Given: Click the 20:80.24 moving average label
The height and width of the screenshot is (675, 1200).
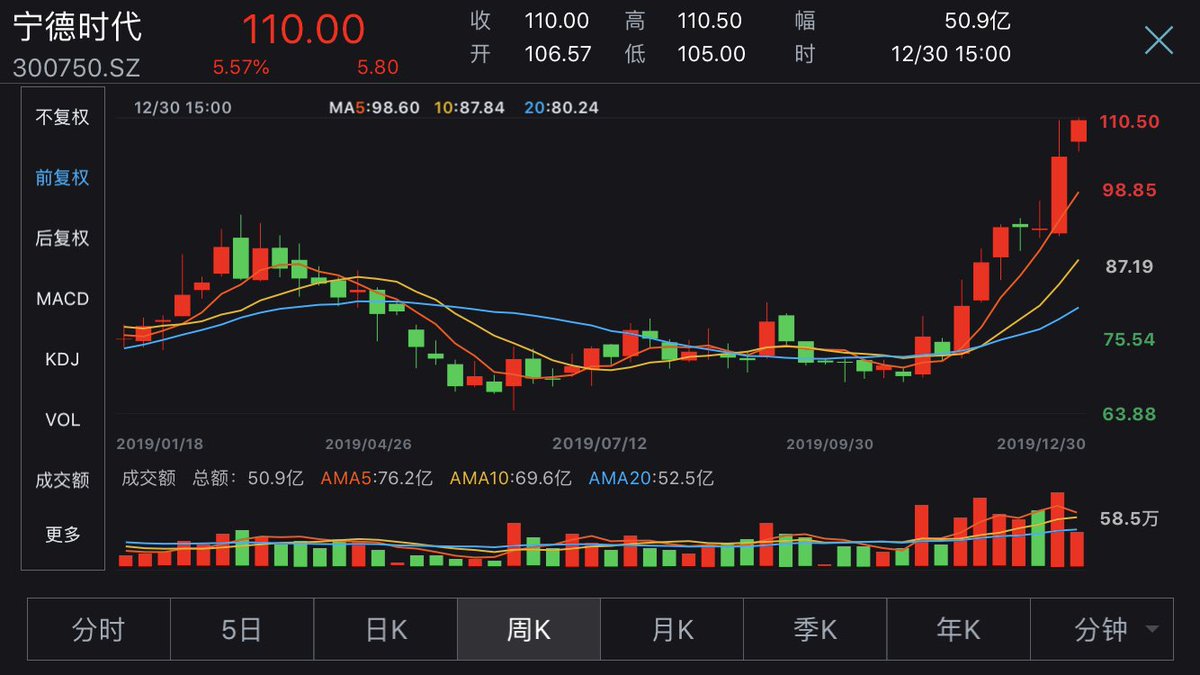Looking at the screenshot, I should pyautogui.click(x=562, y=107).
